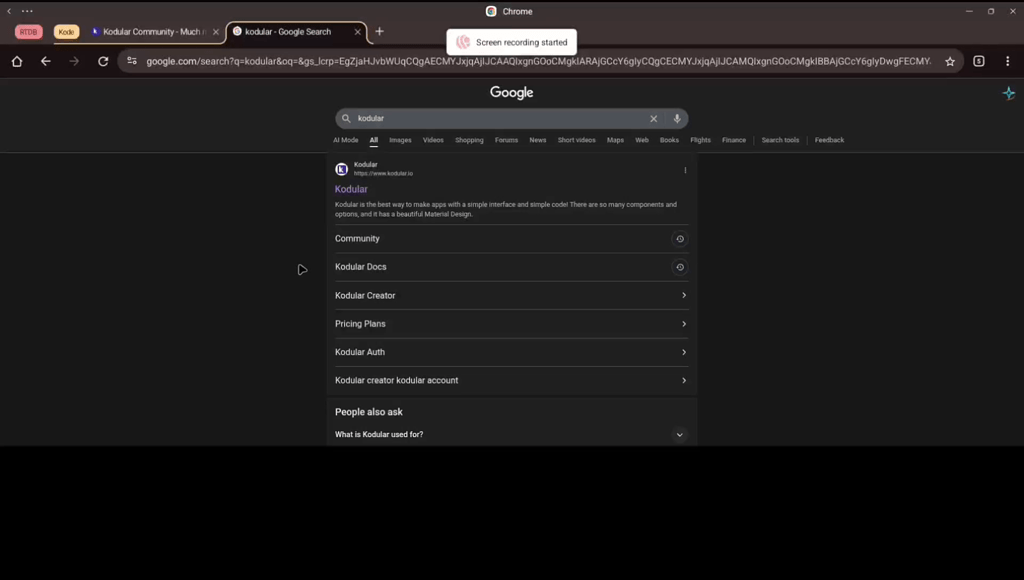Viewport: 1024px width, 580px height.
Task: Select the Web results filter
Action: pos(642,140)
